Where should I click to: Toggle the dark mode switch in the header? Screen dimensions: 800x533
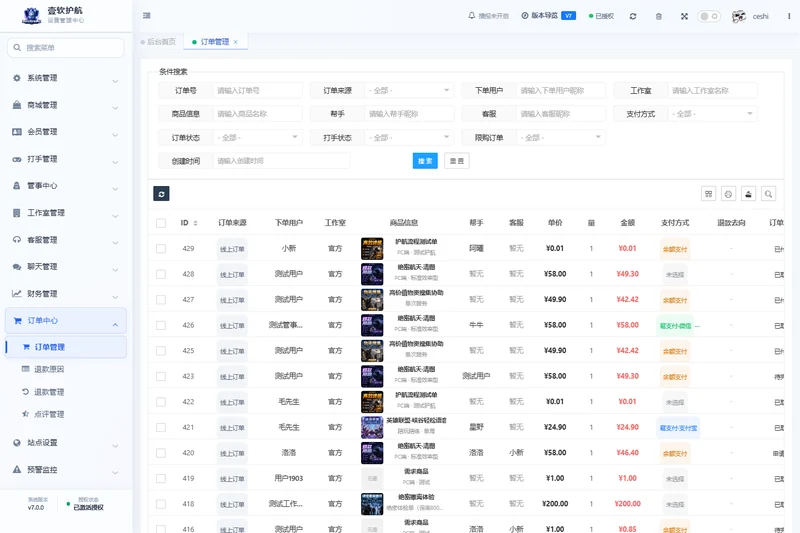(x=709, y=16)
